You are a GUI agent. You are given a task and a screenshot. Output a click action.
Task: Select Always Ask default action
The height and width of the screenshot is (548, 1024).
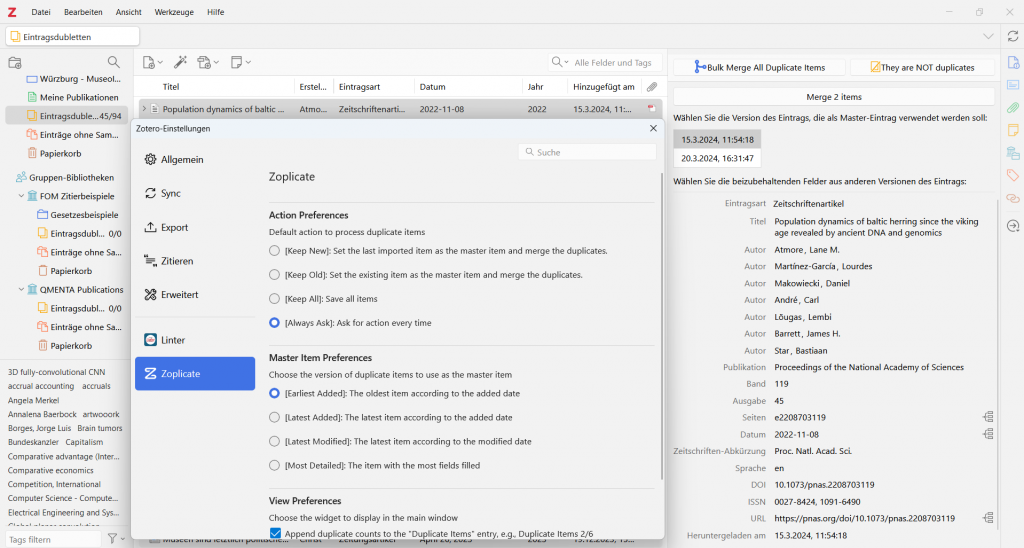[x=274, y=323]
